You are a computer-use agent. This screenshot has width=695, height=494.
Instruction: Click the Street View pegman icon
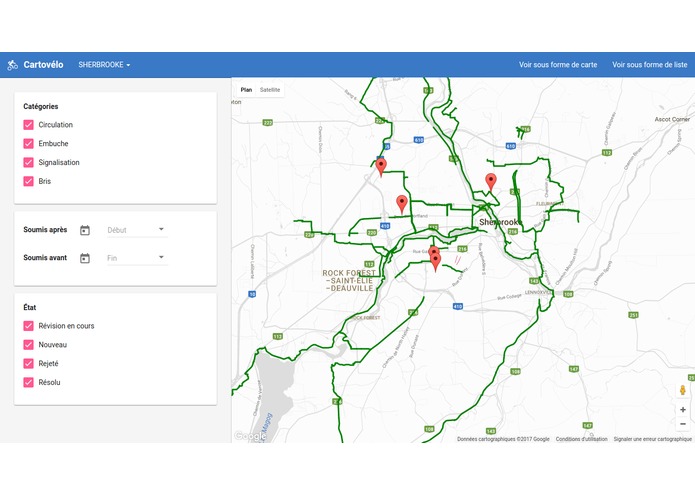683,390
